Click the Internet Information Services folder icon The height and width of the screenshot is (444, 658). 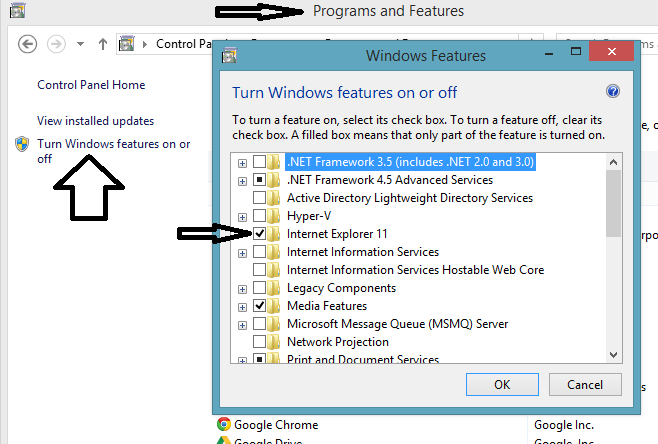click(x=274, y=252)
